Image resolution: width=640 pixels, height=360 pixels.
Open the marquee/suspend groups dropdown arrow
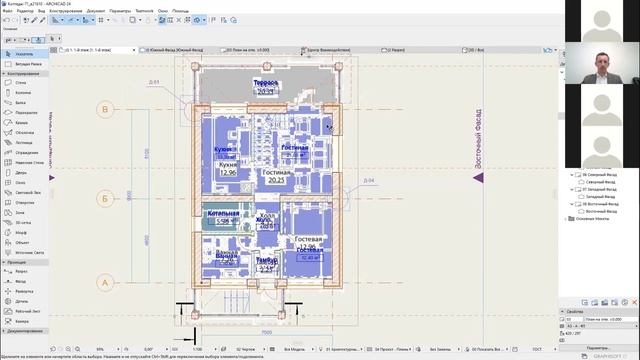click(140, 20)
